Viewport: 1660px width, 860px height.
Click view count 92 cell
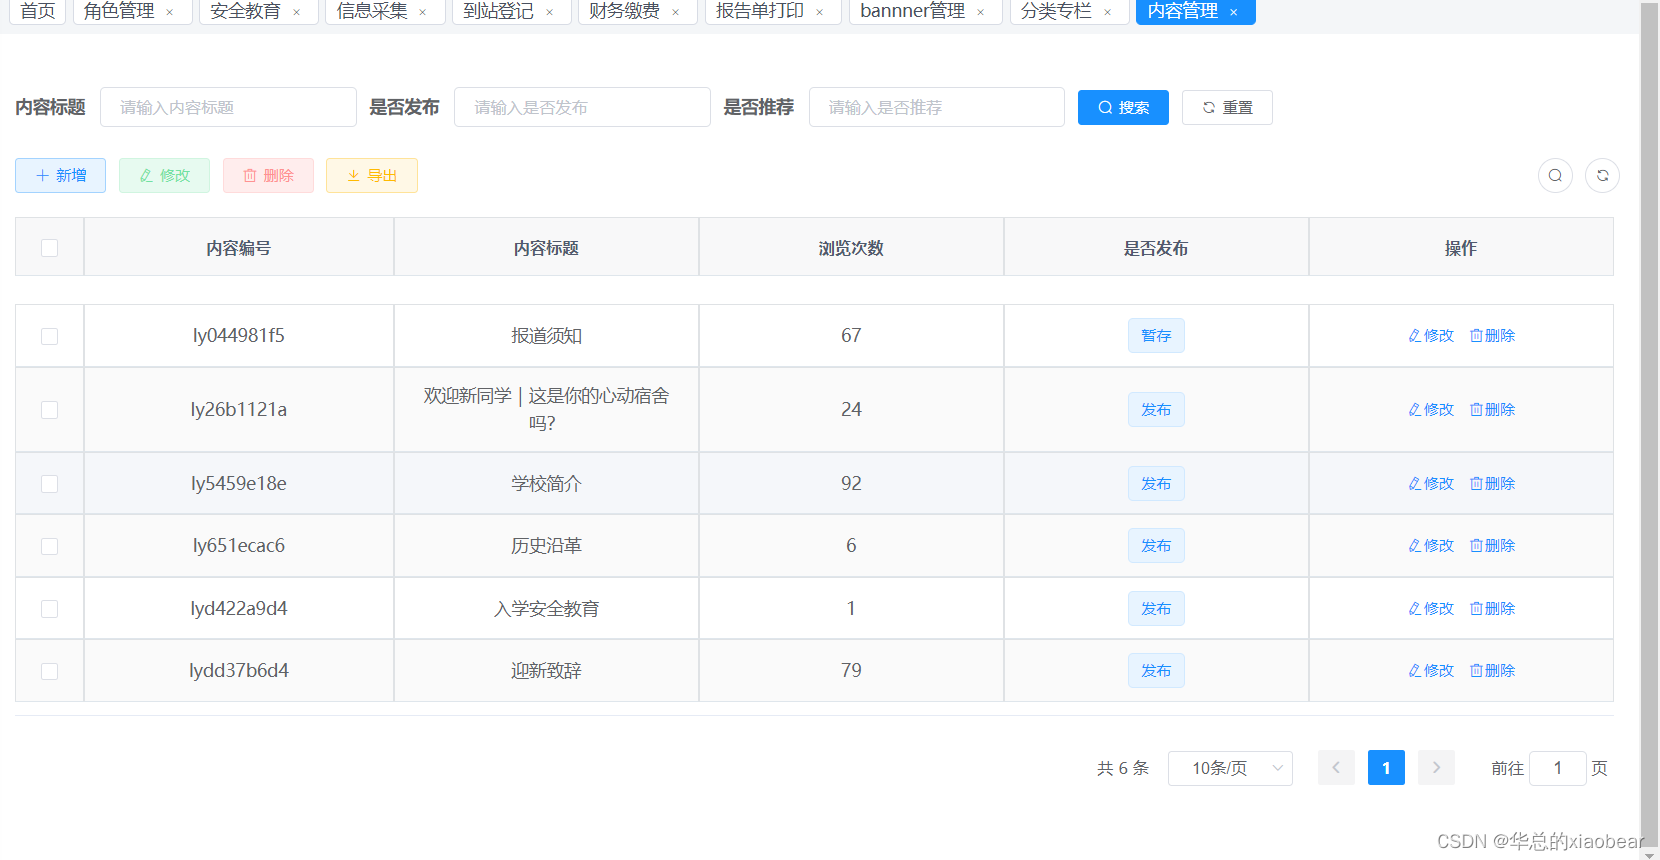pos(851,484)
